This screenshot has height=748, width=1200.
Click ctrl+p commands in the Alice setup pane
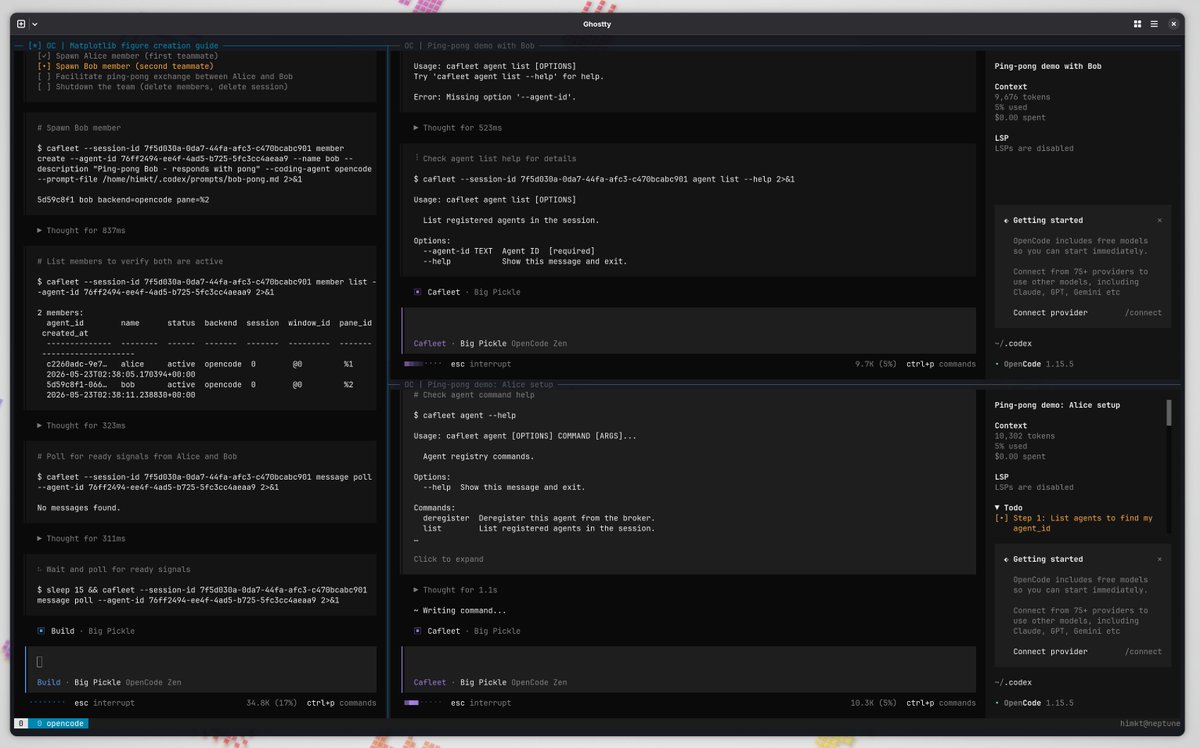941,703
